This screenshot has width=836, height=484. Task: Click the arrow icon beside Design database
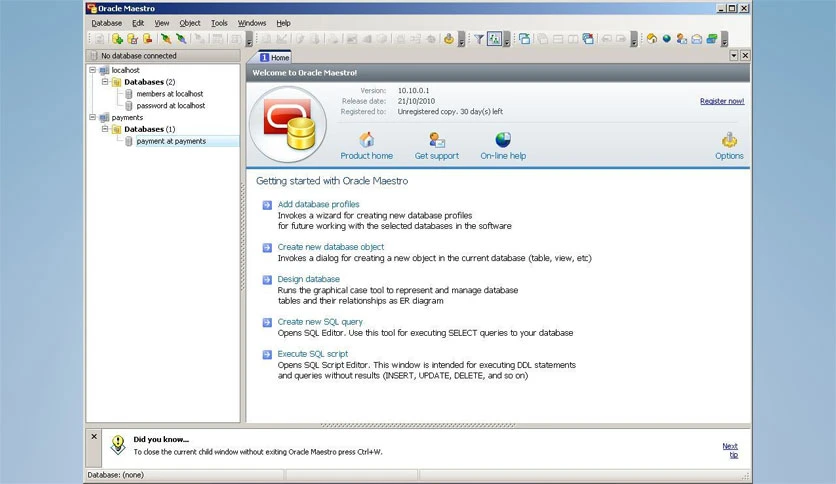pyautogui.click(x=267, y=279)
